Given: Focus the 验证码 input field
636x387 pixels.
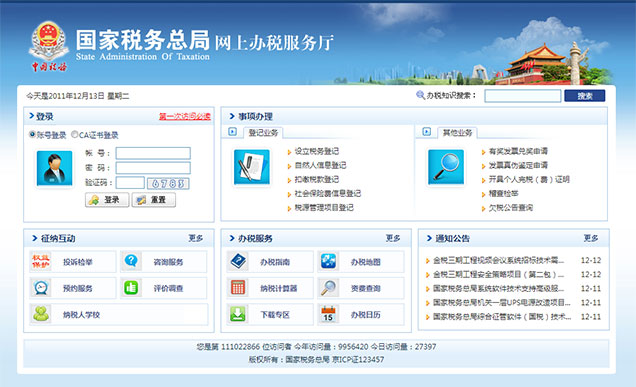Looking at the screenshot, I should (x=130, y=183).
